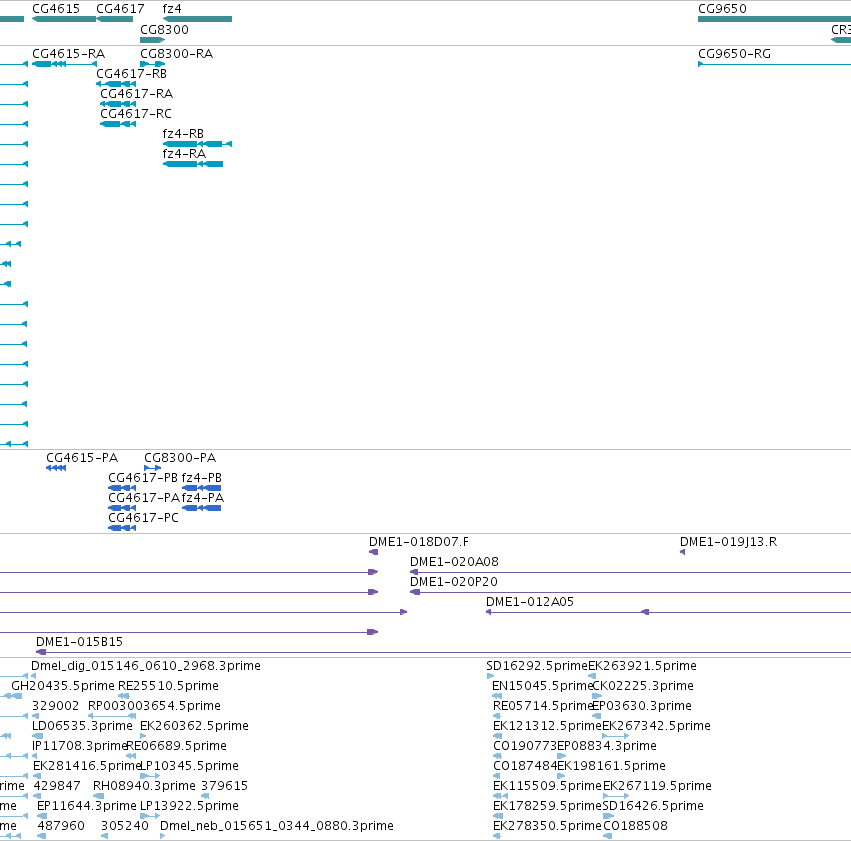Click the CK02225.3prime EST label
Viewport: 851px width, 841px height.
point(643,686)
